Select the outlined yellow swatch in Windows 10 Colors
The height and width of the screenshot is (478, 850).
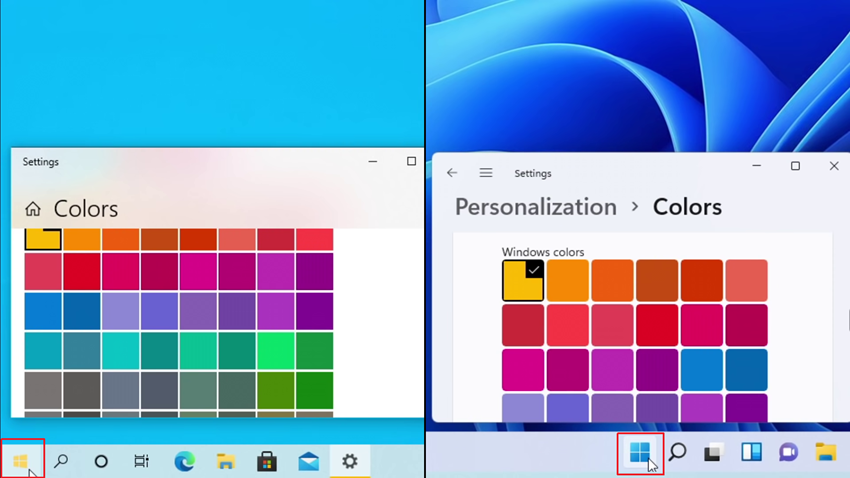(x=43, y=240)
